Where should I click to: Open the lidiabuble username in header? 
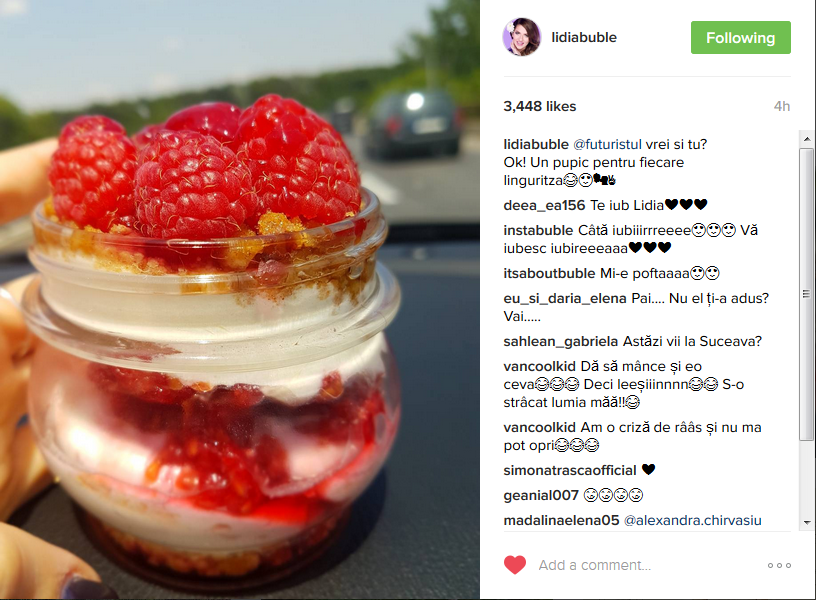tap(584, 37)
